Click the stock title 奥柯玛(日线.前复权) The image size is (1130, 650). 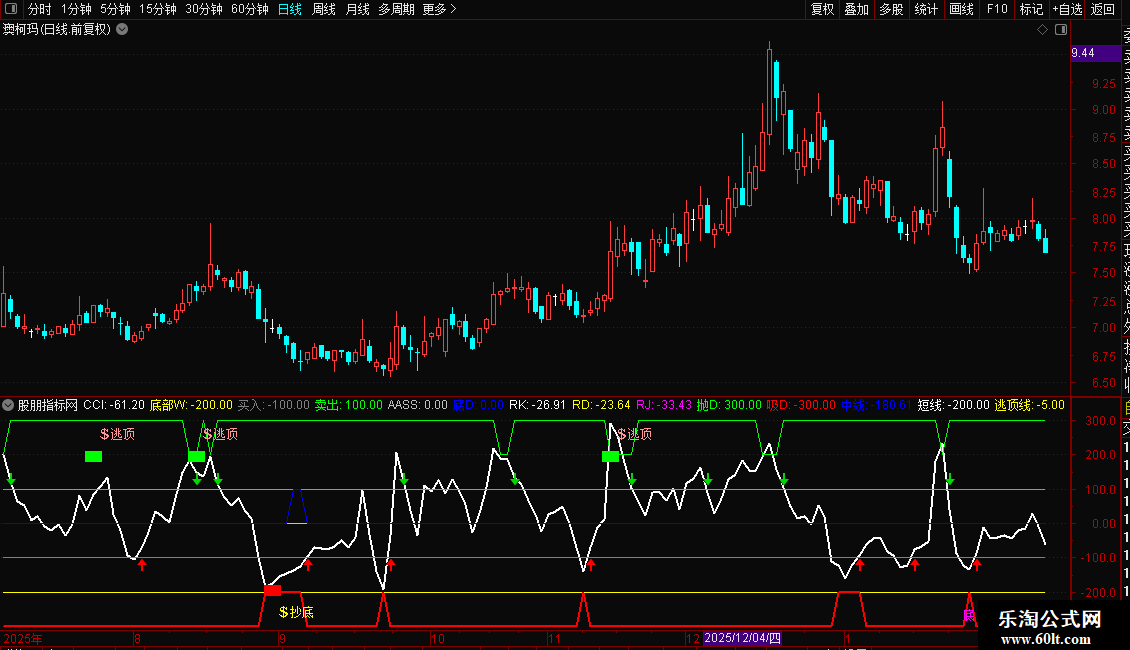point(57,30)
